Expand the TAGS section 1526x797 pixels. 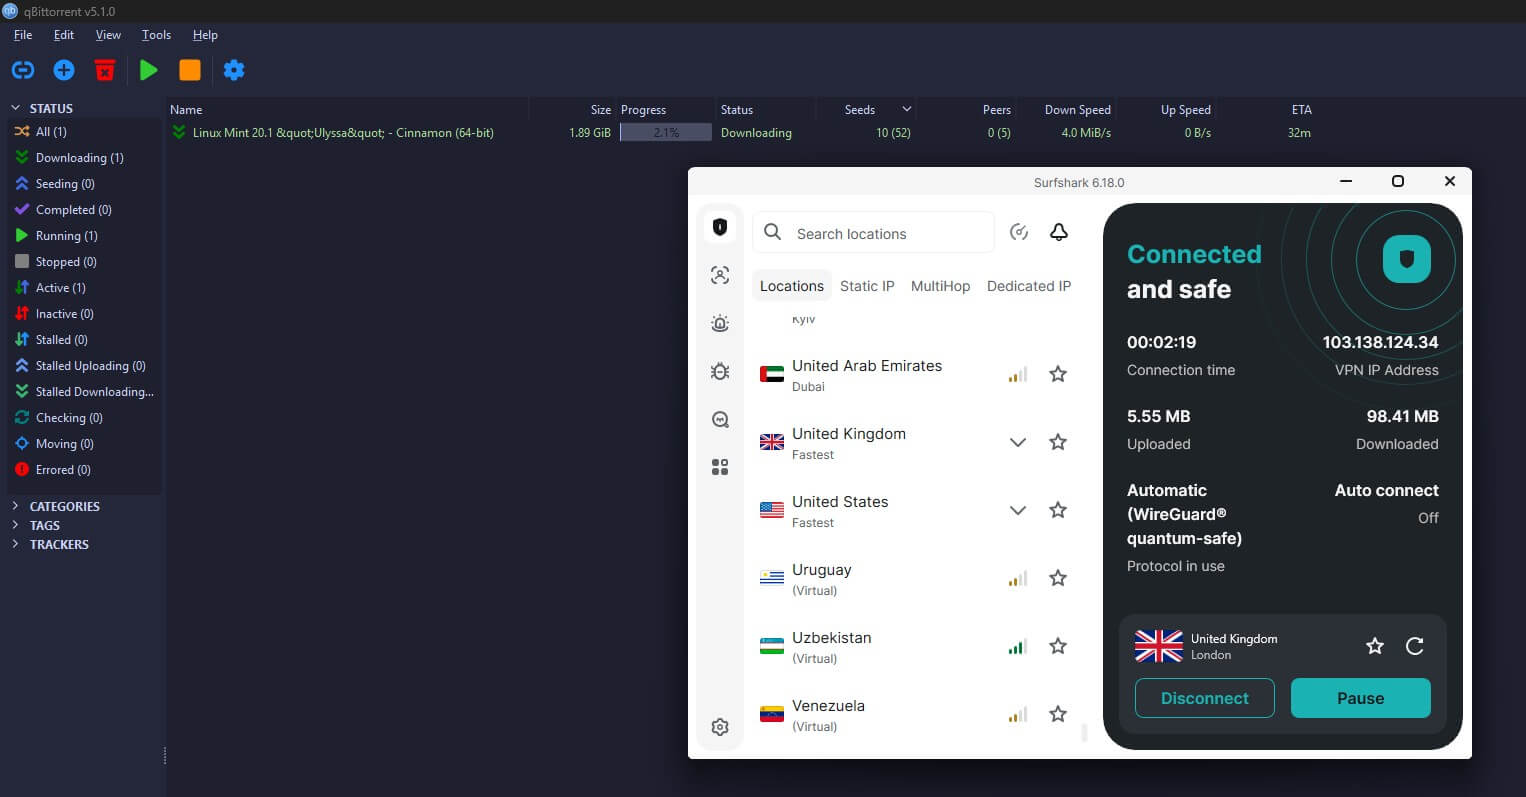click(15, 525)
